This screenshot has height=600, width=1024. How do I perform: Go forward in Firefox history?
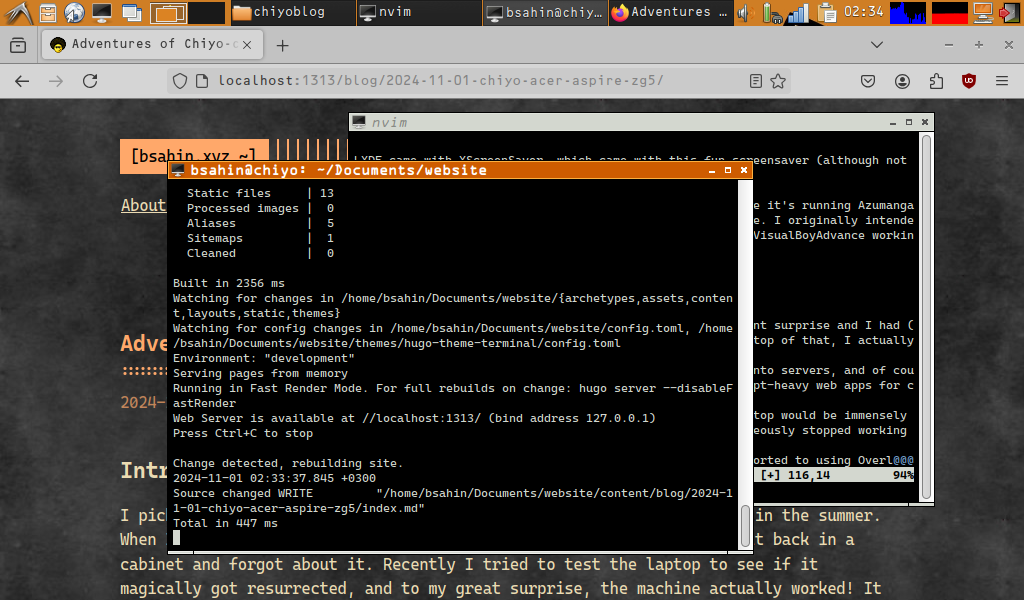coord(56,81)
